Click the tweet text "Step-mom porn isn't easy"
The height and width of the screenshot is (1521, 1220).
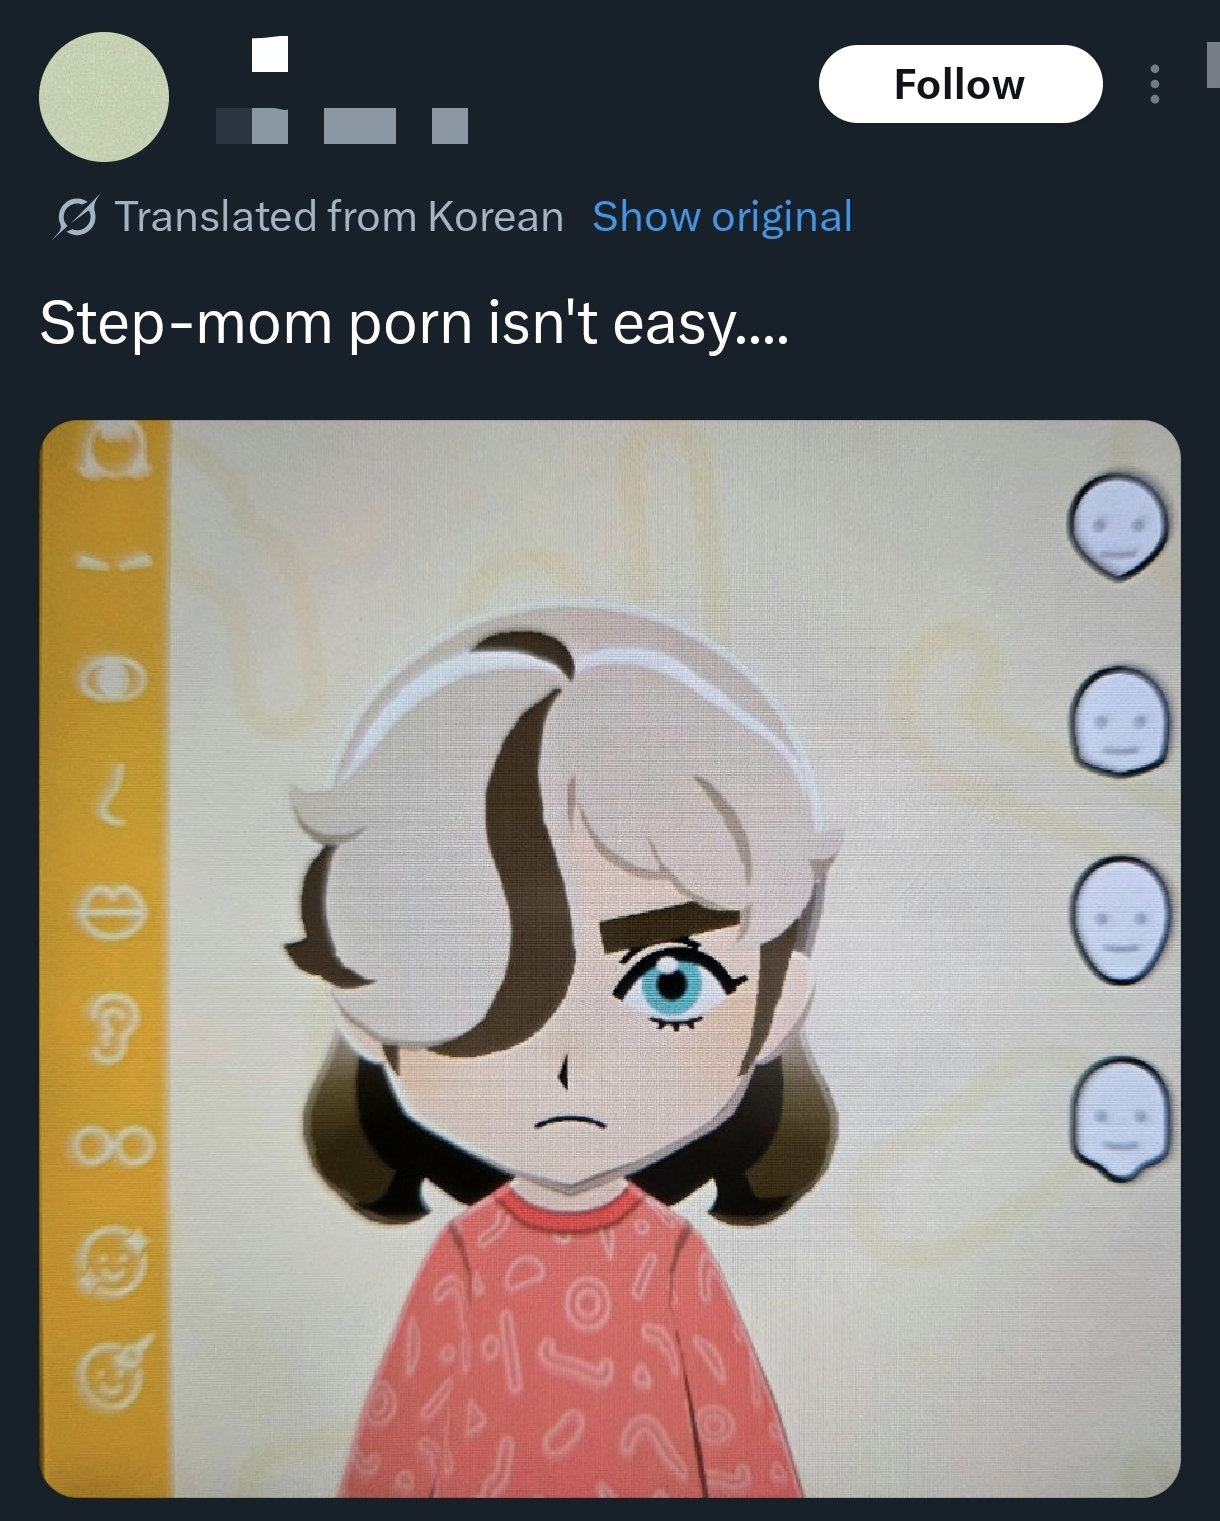click(x=414, y=323)
